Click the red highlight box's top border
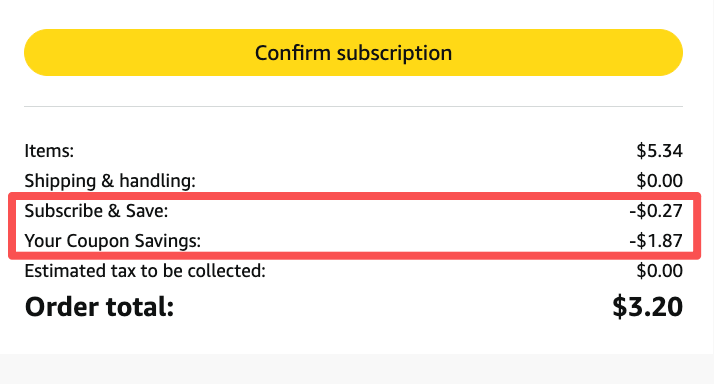 [354, 196]
